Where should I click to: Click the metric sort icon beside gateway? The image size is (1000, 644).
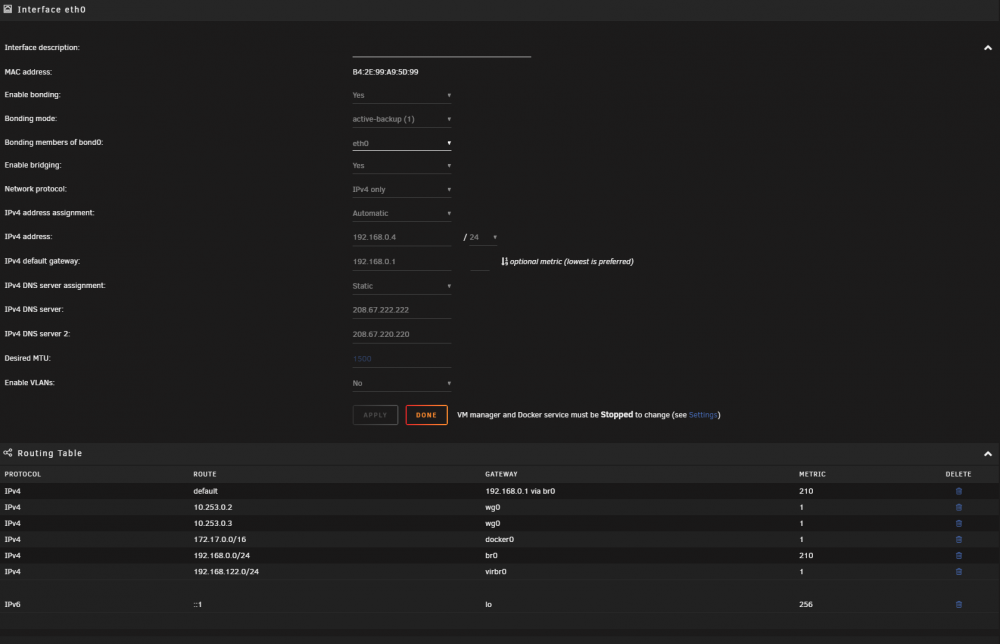click(504, 261)
